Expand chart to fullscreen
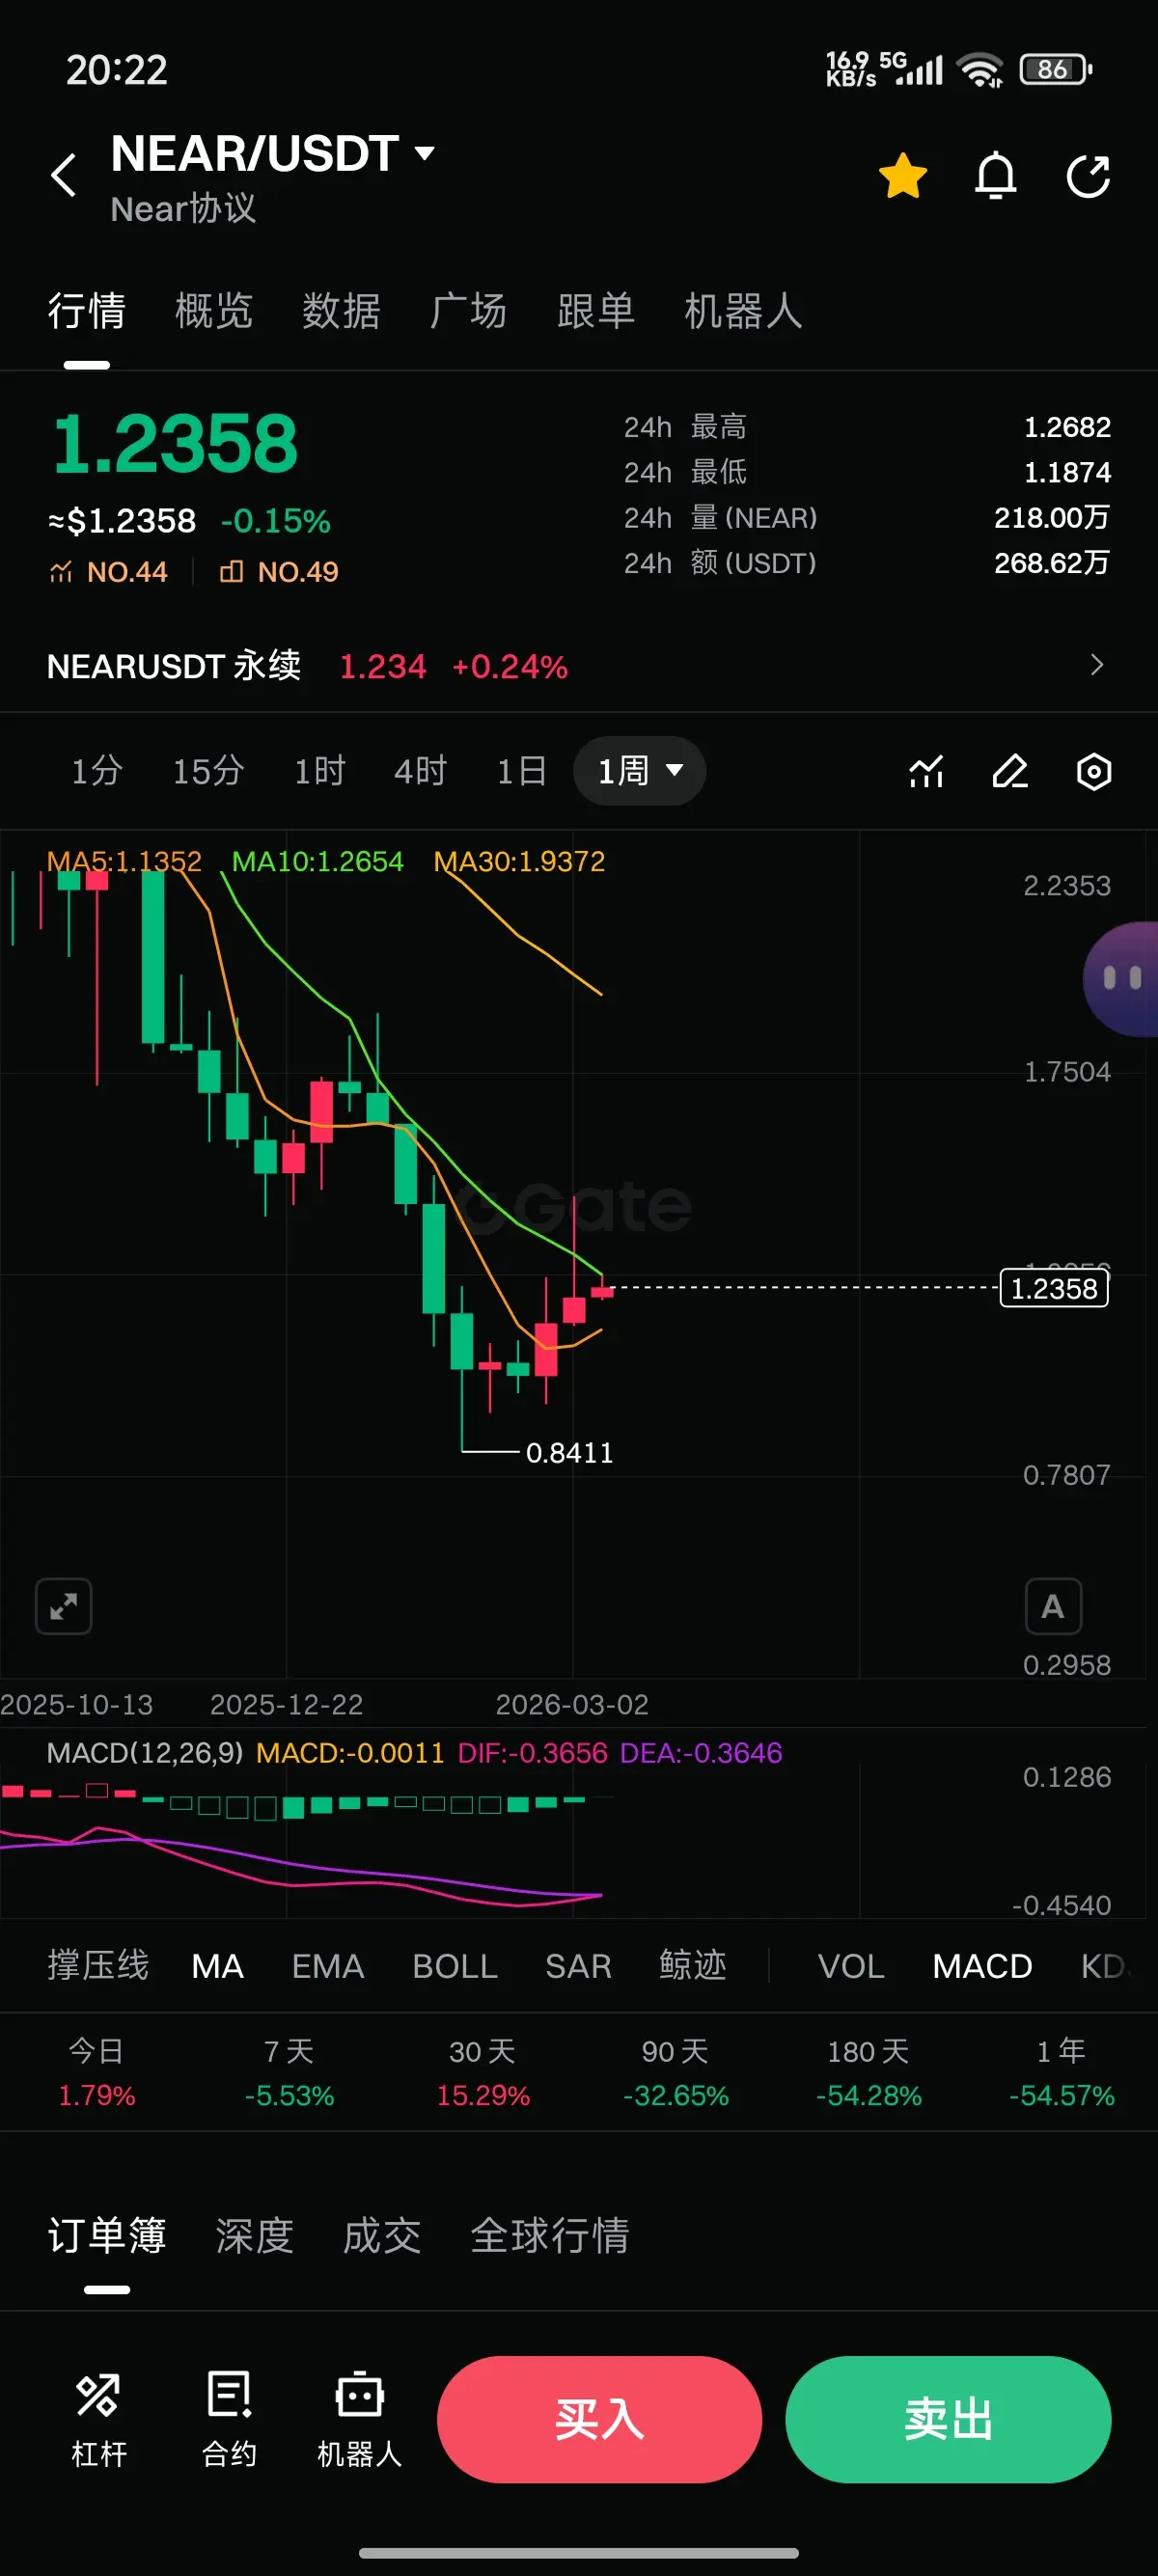 click(64, 1606)
